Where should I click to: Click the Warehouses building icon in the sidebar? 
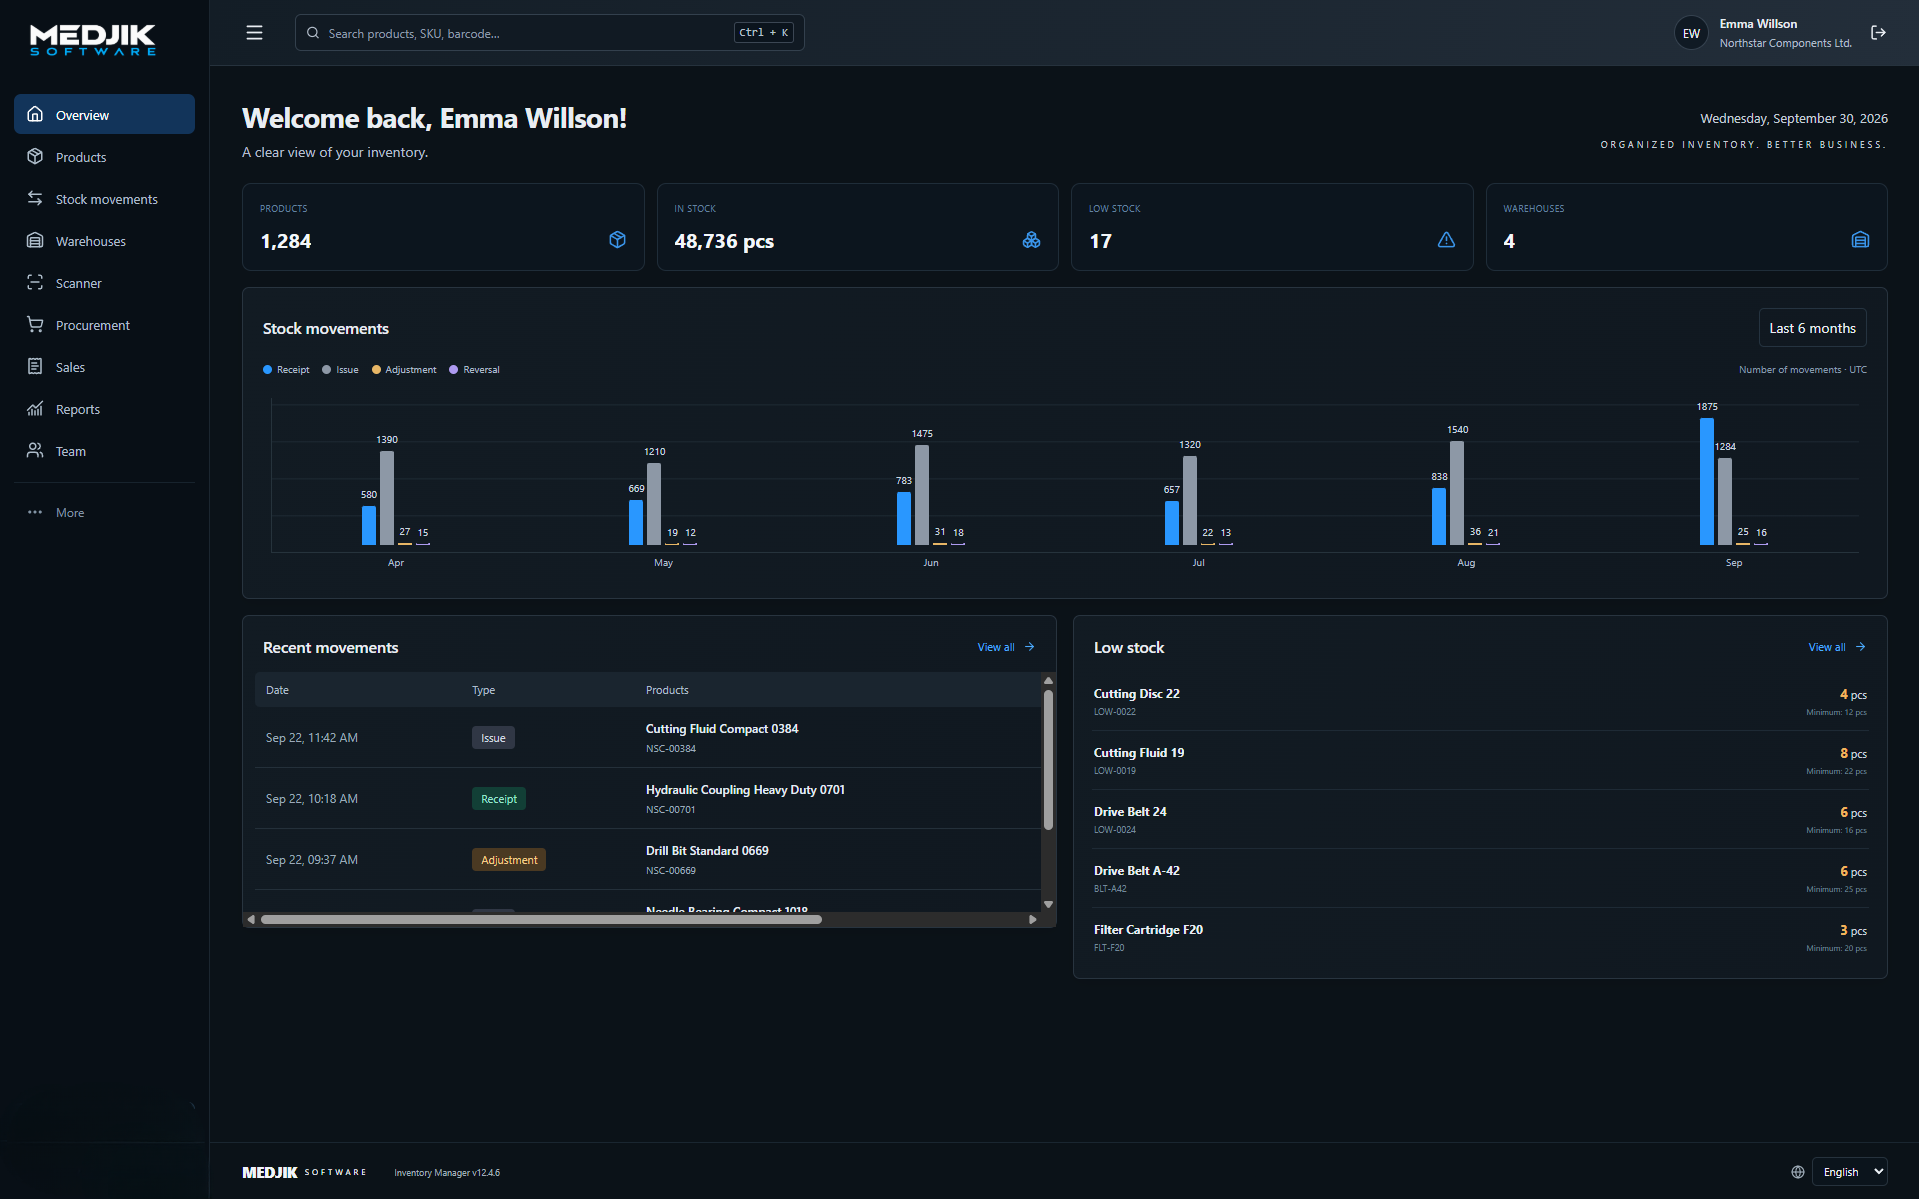(x=35, y=240)
